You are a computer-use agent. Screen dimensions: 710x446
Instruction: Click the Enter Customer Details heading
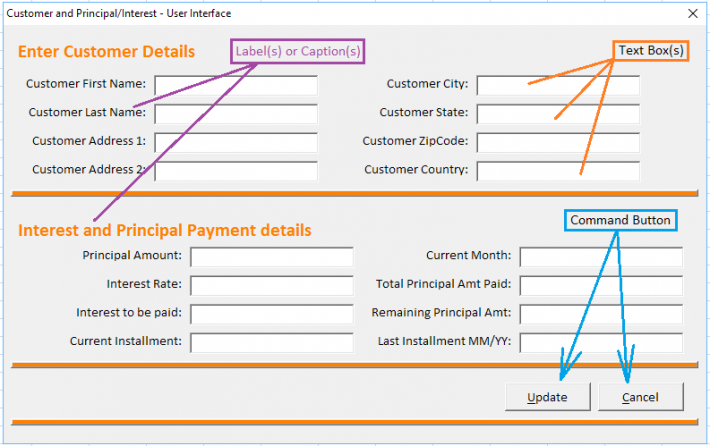click(106, 52)
